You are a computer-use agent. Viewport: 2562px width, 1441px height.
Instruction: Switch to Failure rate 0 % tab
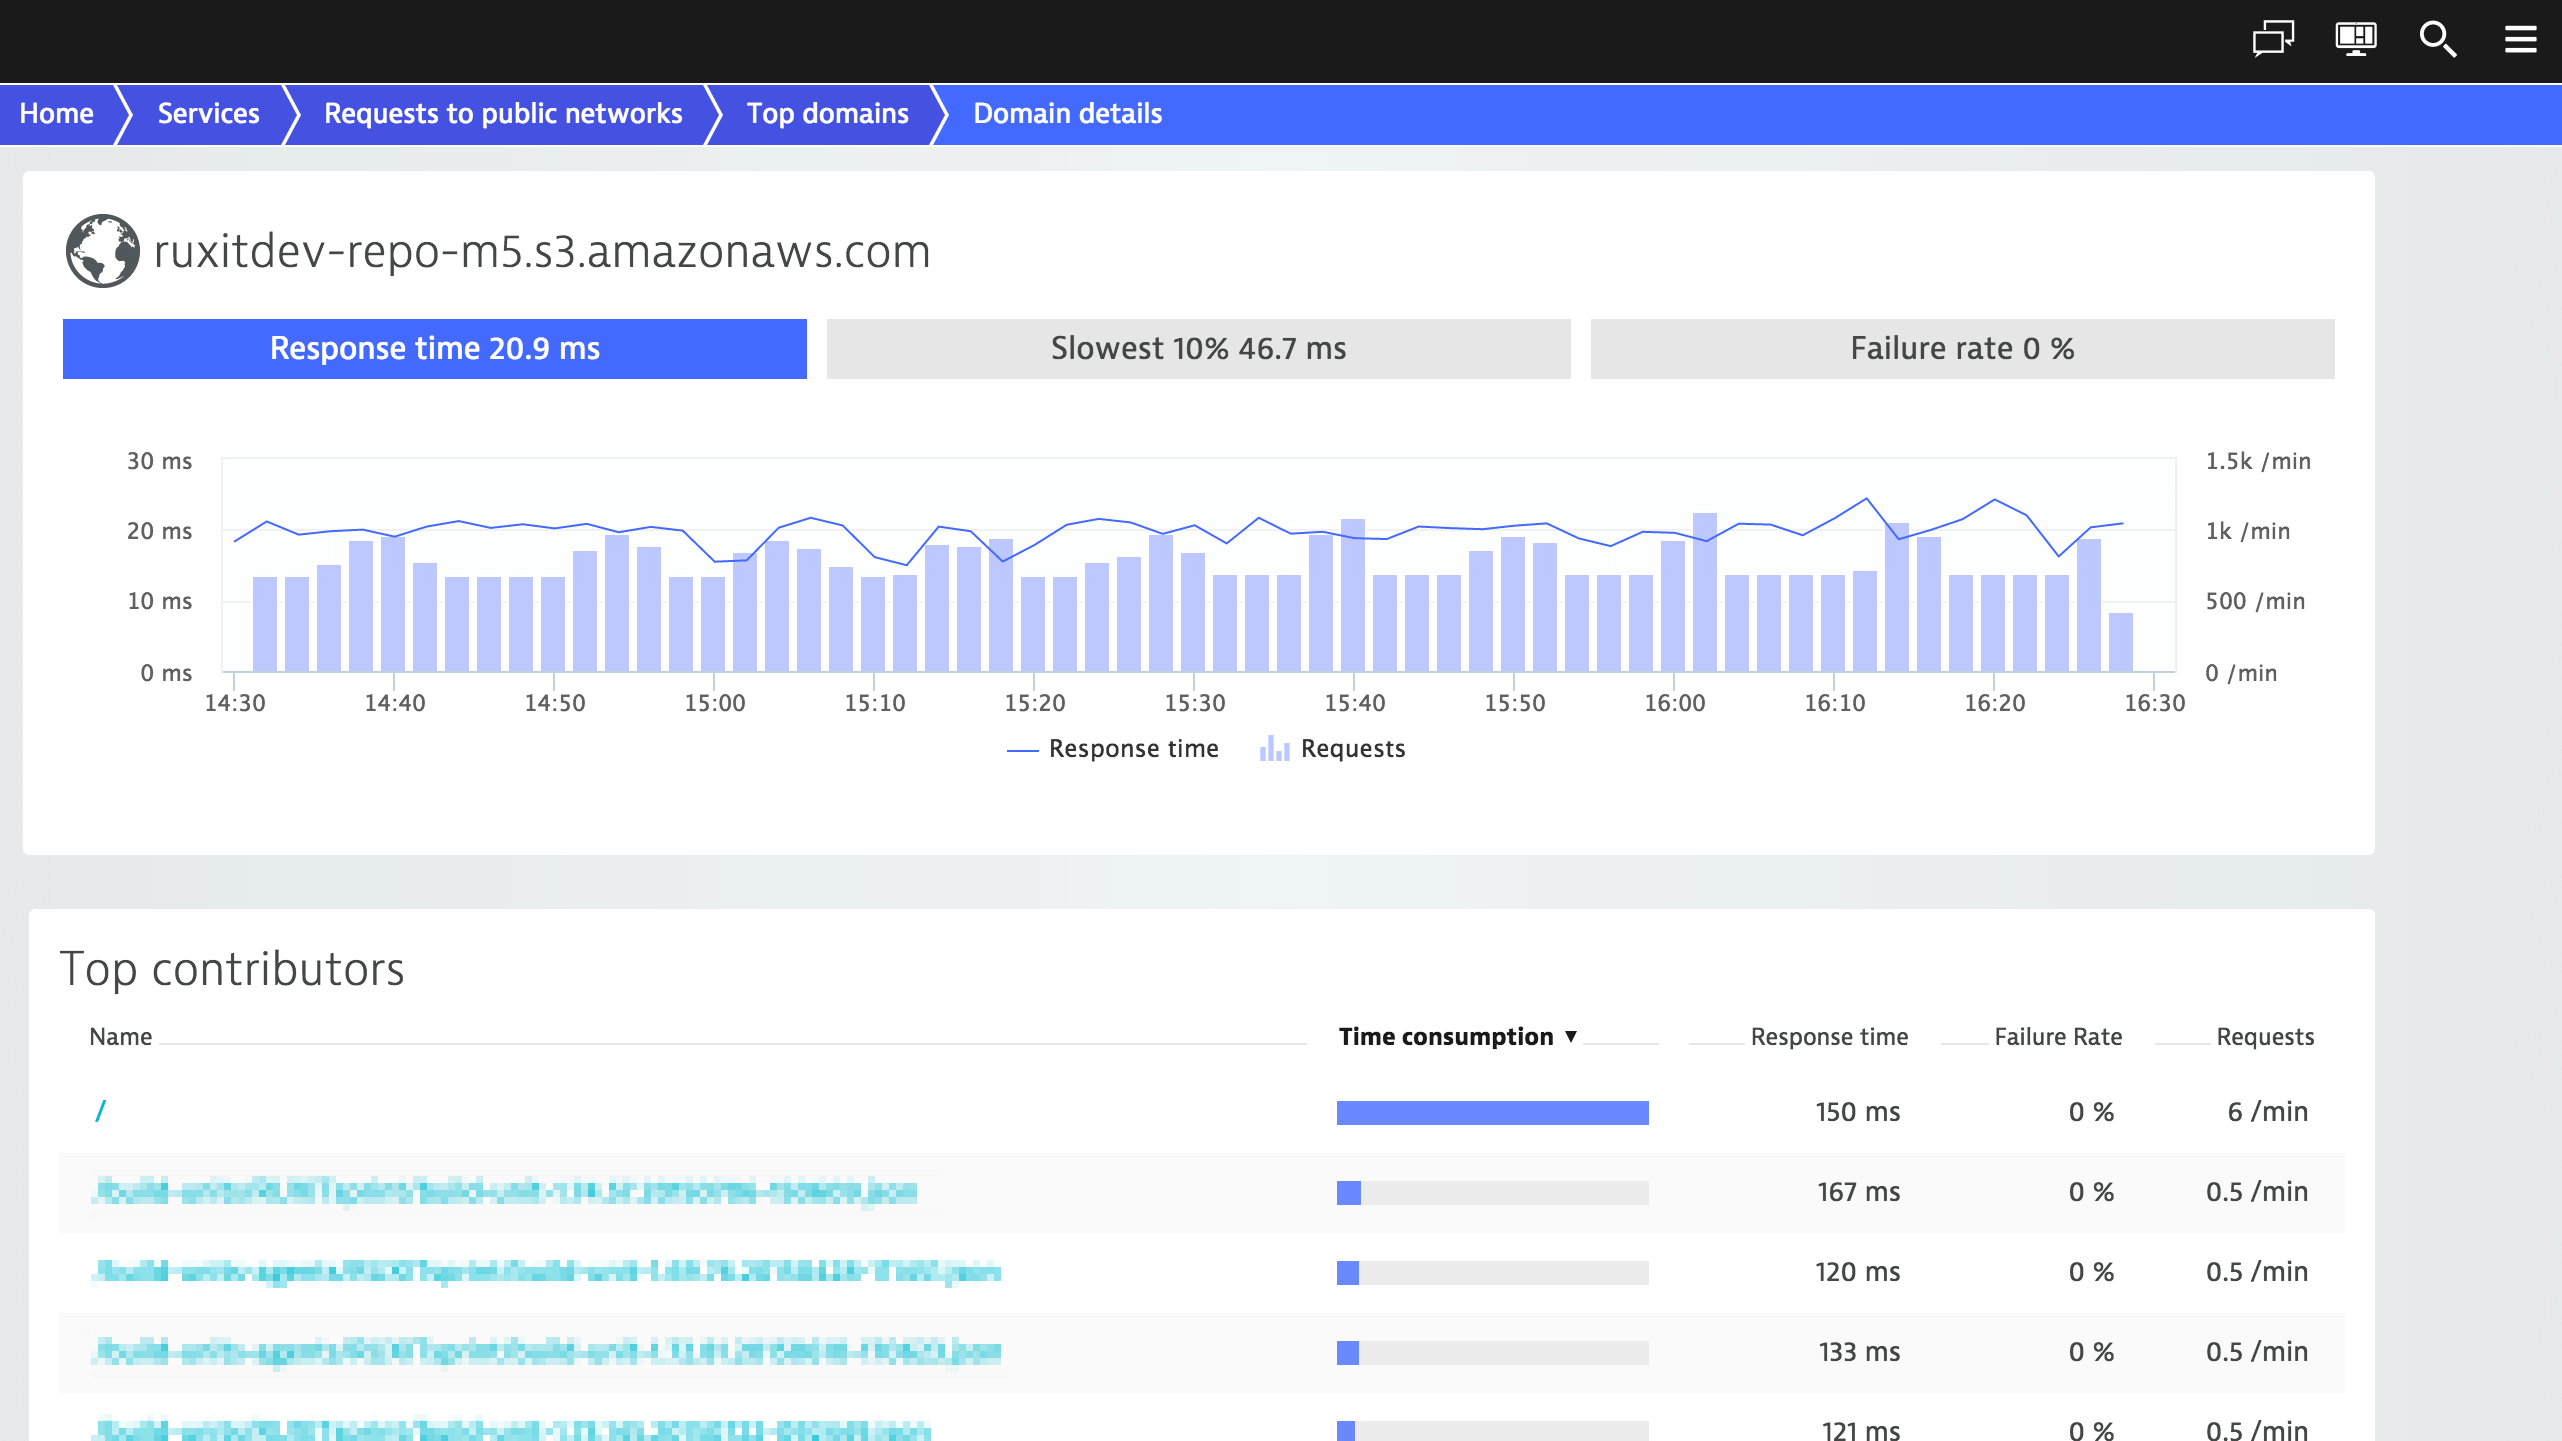pos(1962,349)
